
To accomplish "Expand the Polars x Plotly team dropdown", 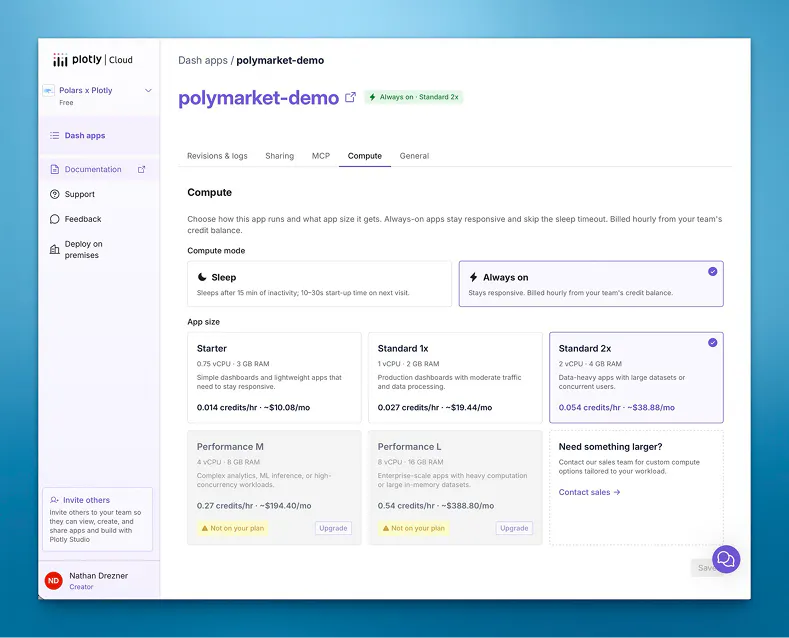I will pyautogui.click(x=148, y=91).
